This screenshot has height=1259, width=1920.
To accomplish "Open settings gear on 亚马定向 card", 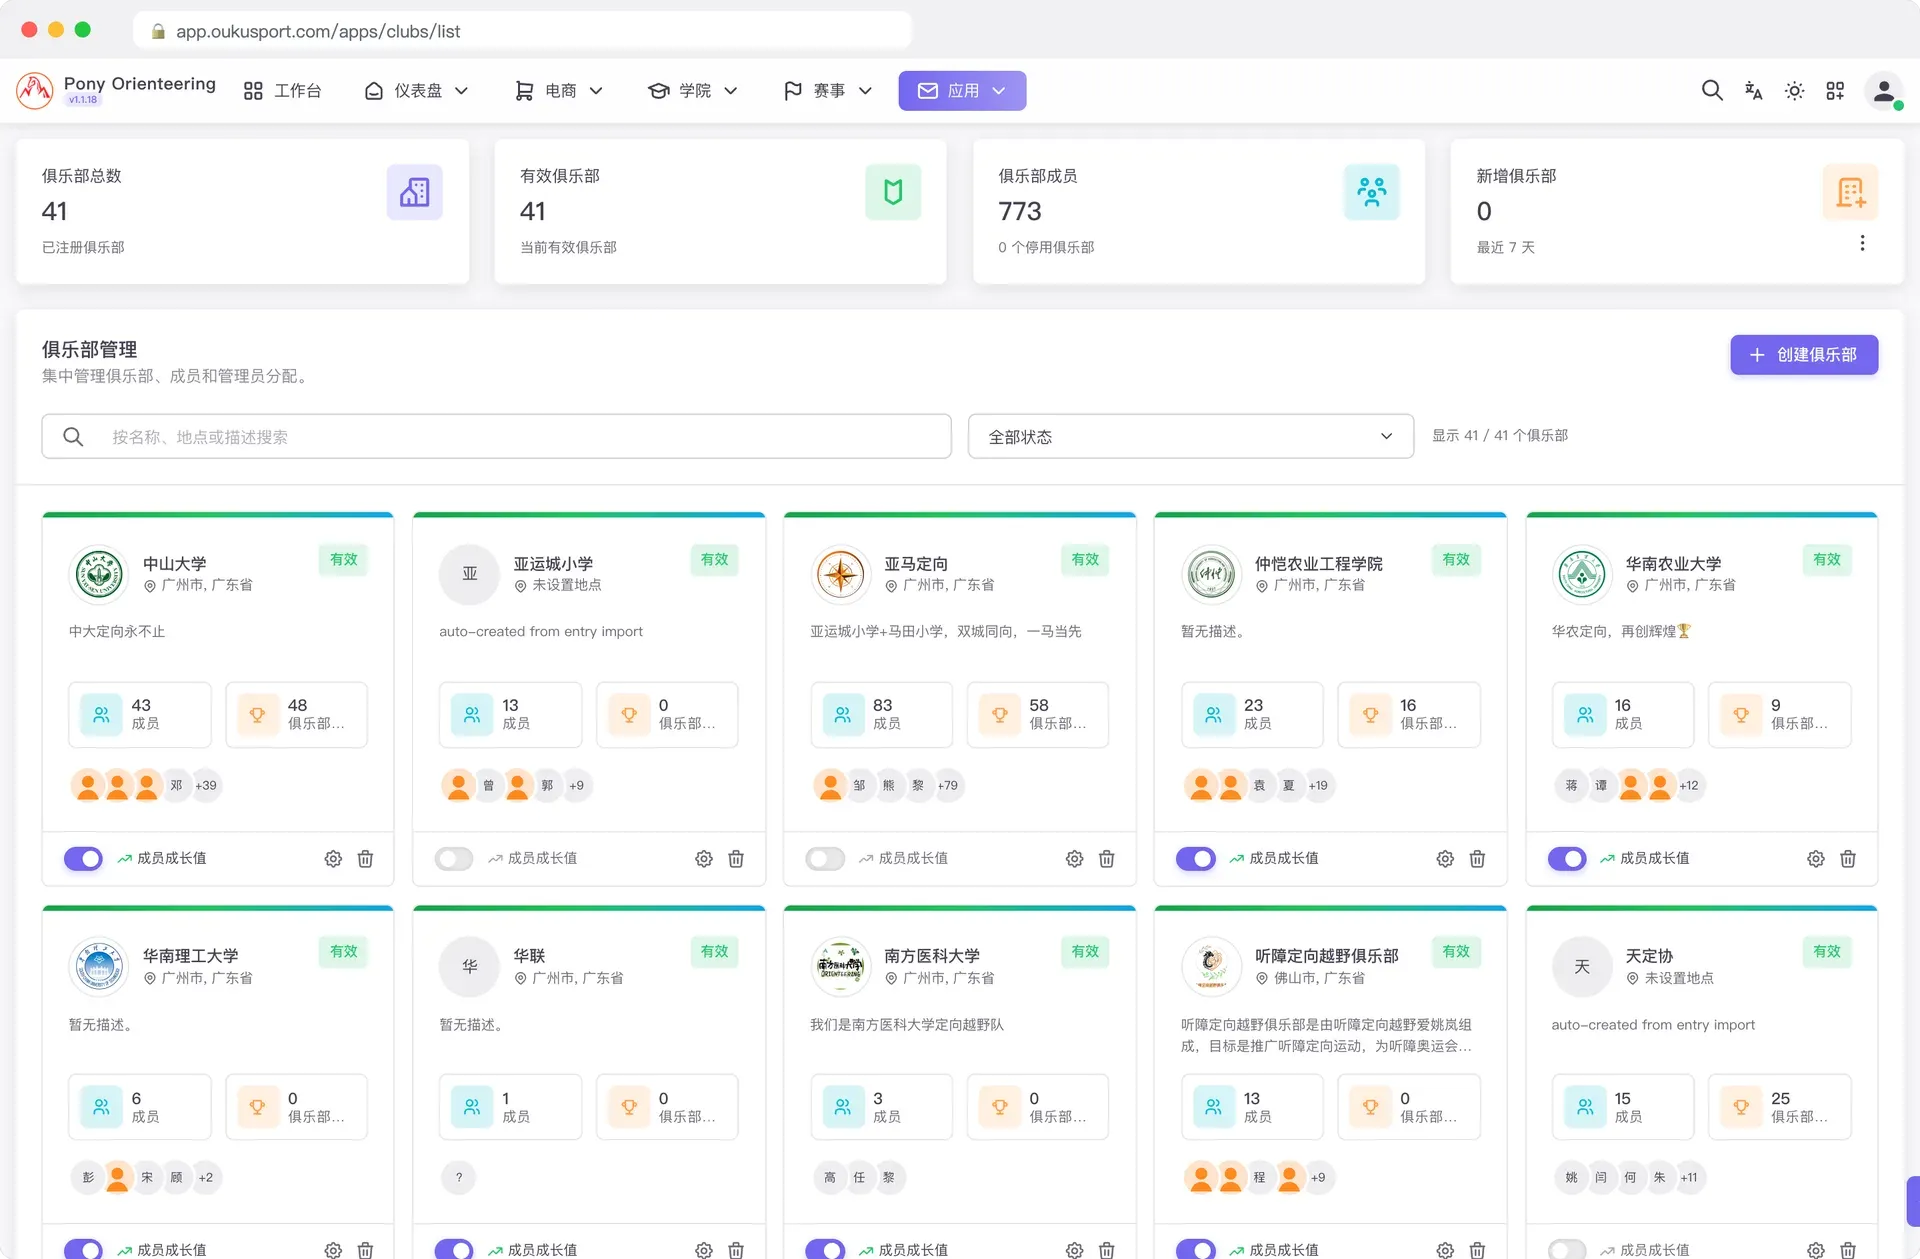I will pyautogui.click(x=1075, y=859).
